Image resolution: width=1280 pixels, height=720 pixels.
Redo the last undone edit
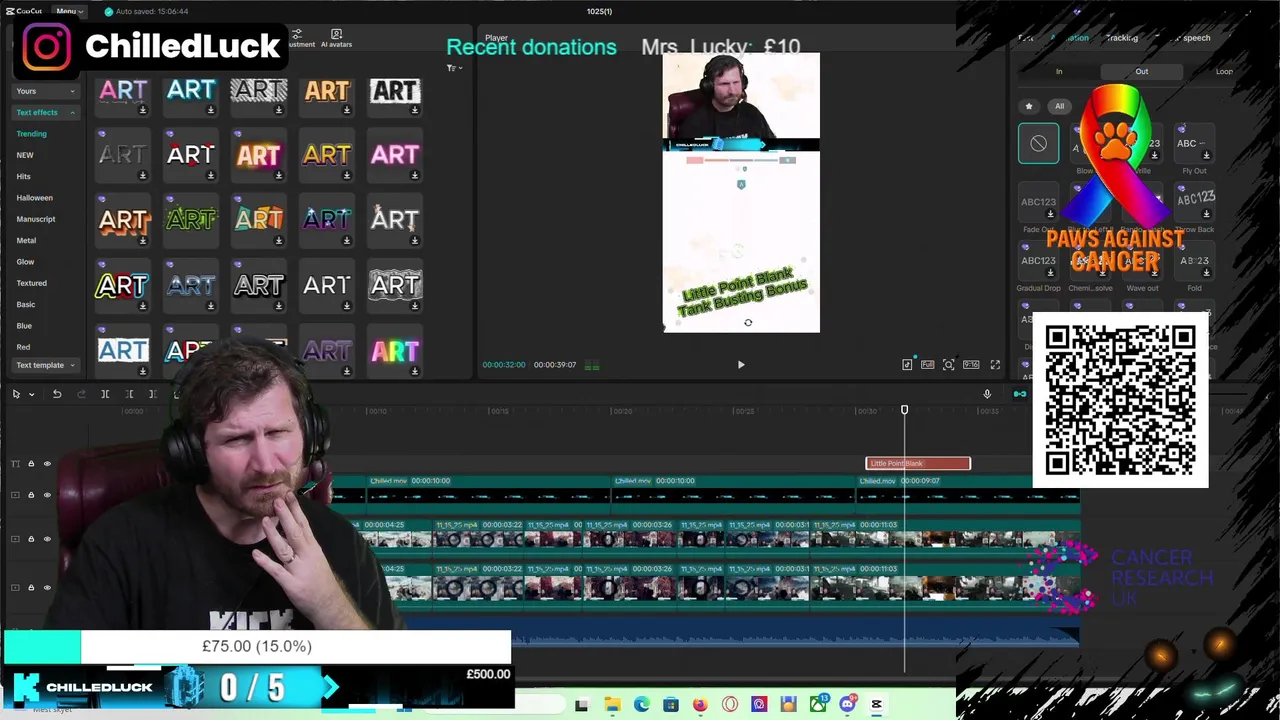81,394
